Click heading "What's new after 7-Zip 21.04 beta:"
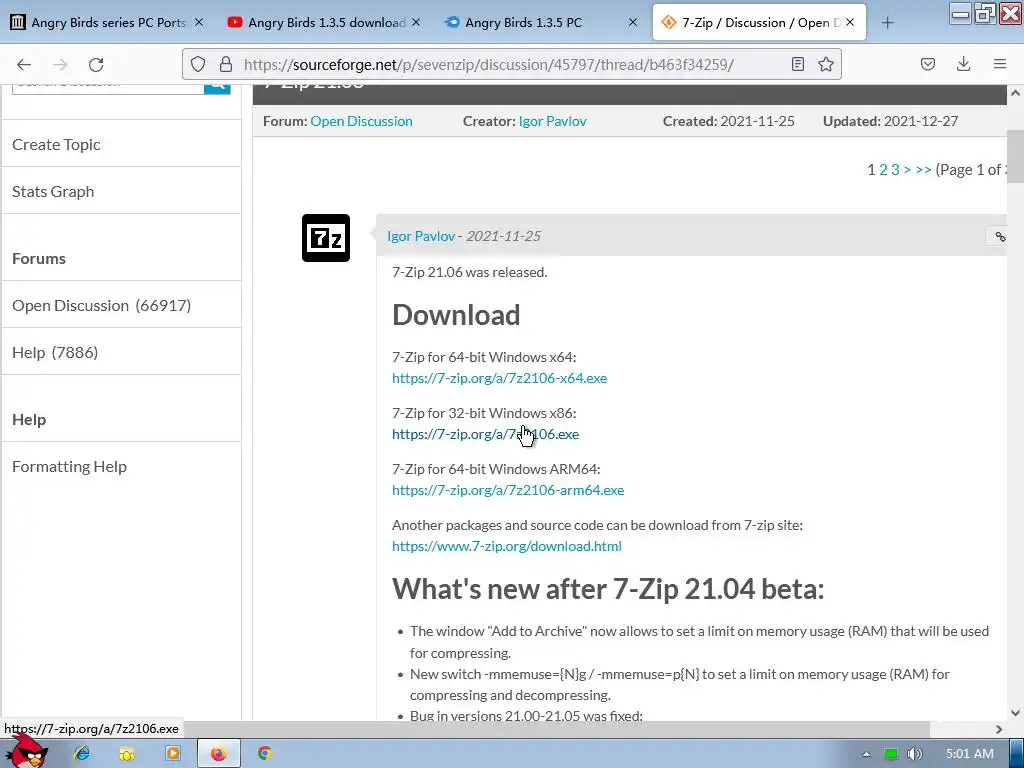This screenshot has width=1024, height=768. pos(608,590)
